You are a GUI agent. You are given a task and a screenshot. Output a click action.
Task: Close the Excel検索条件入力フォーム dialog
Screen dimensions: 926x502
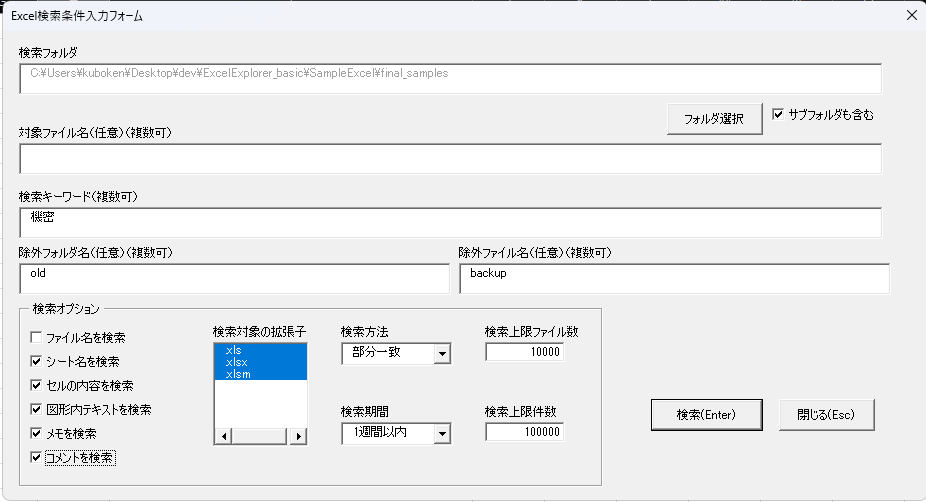pyautogui.click(x=912, y=15)
